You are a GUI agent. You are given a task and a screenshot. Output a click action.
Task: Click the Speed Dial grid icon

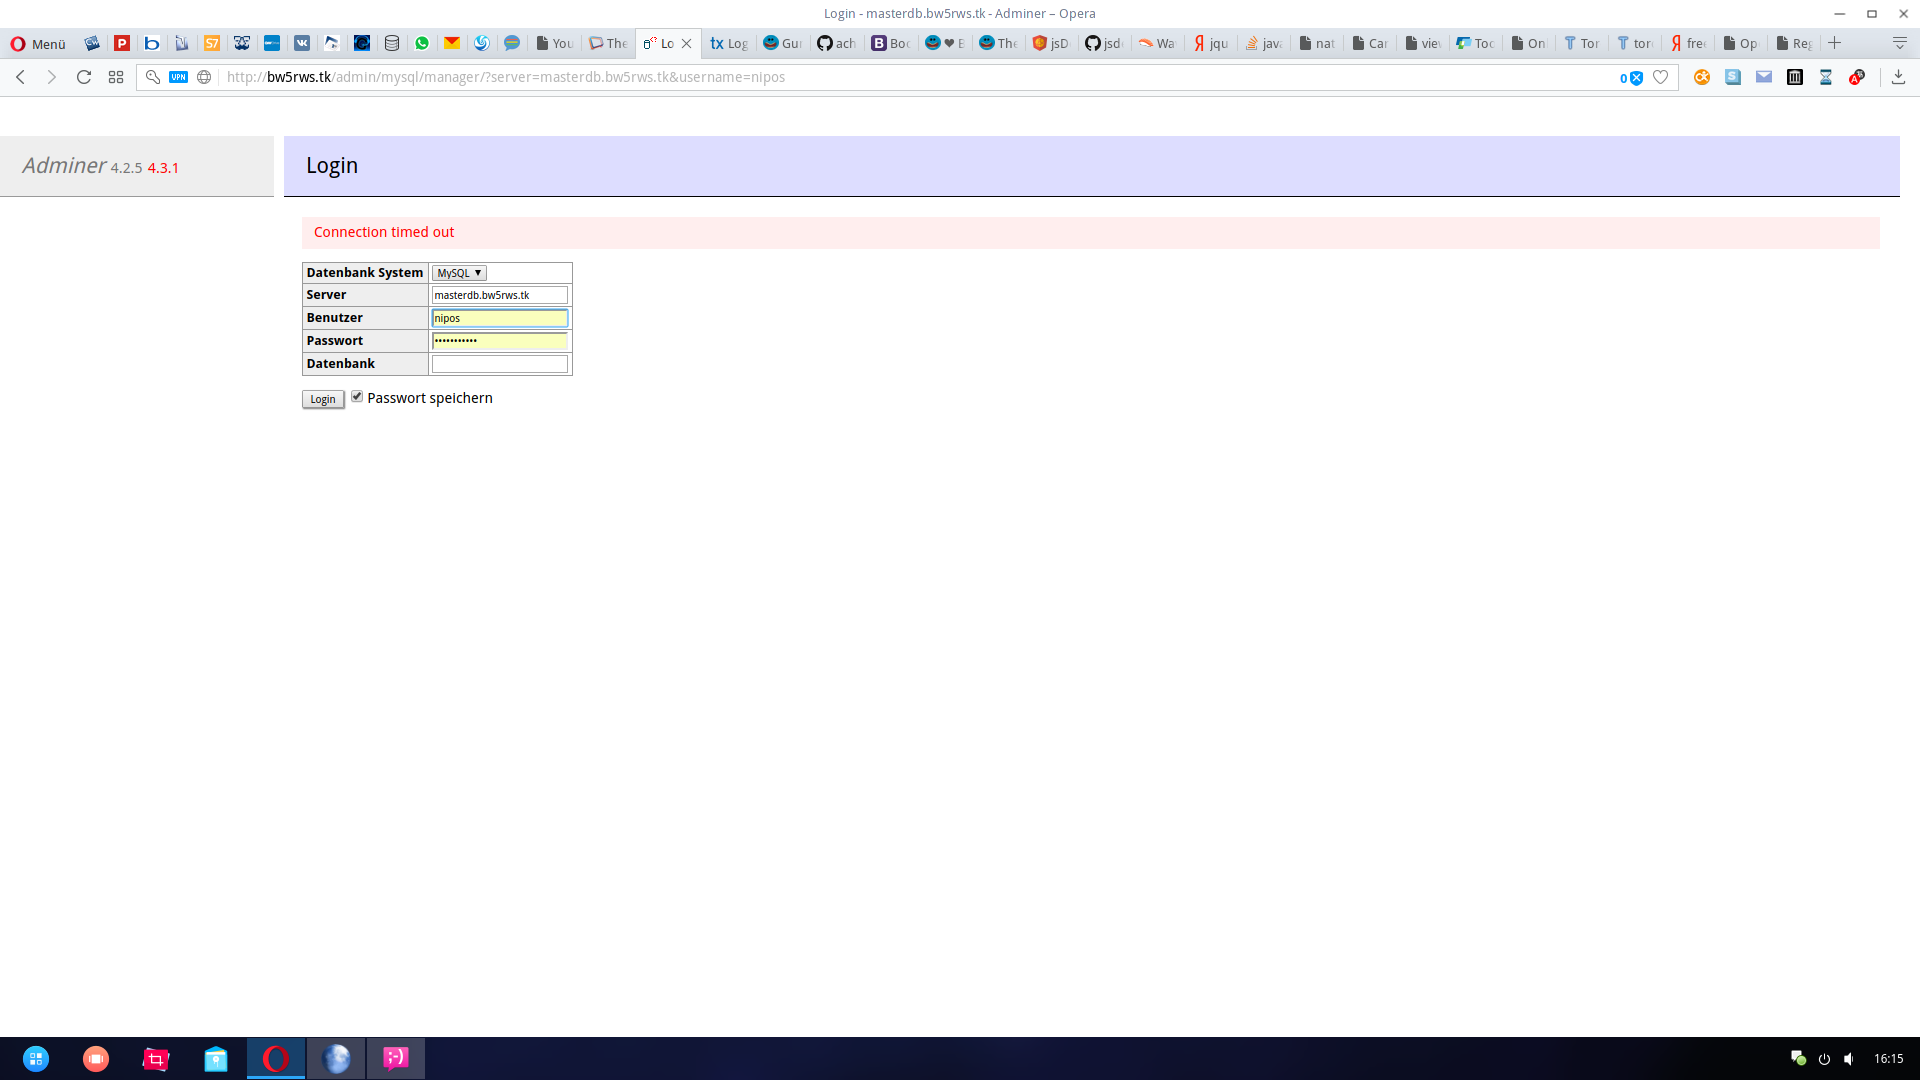point(116,77)
